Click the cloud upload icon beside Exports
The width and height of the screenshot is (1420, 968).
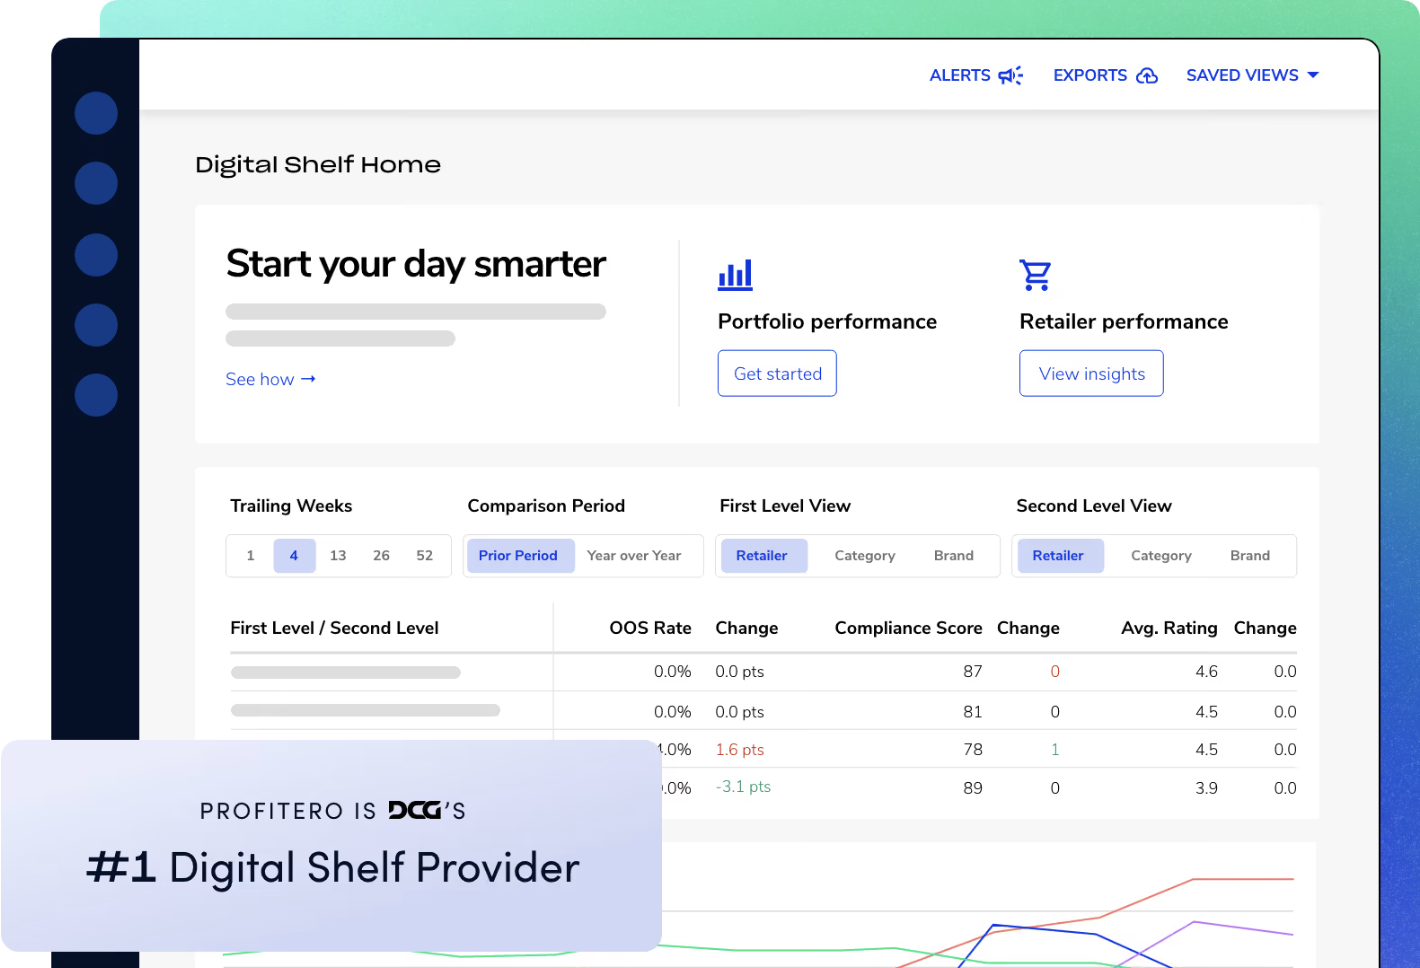[x=1146, y=75]
